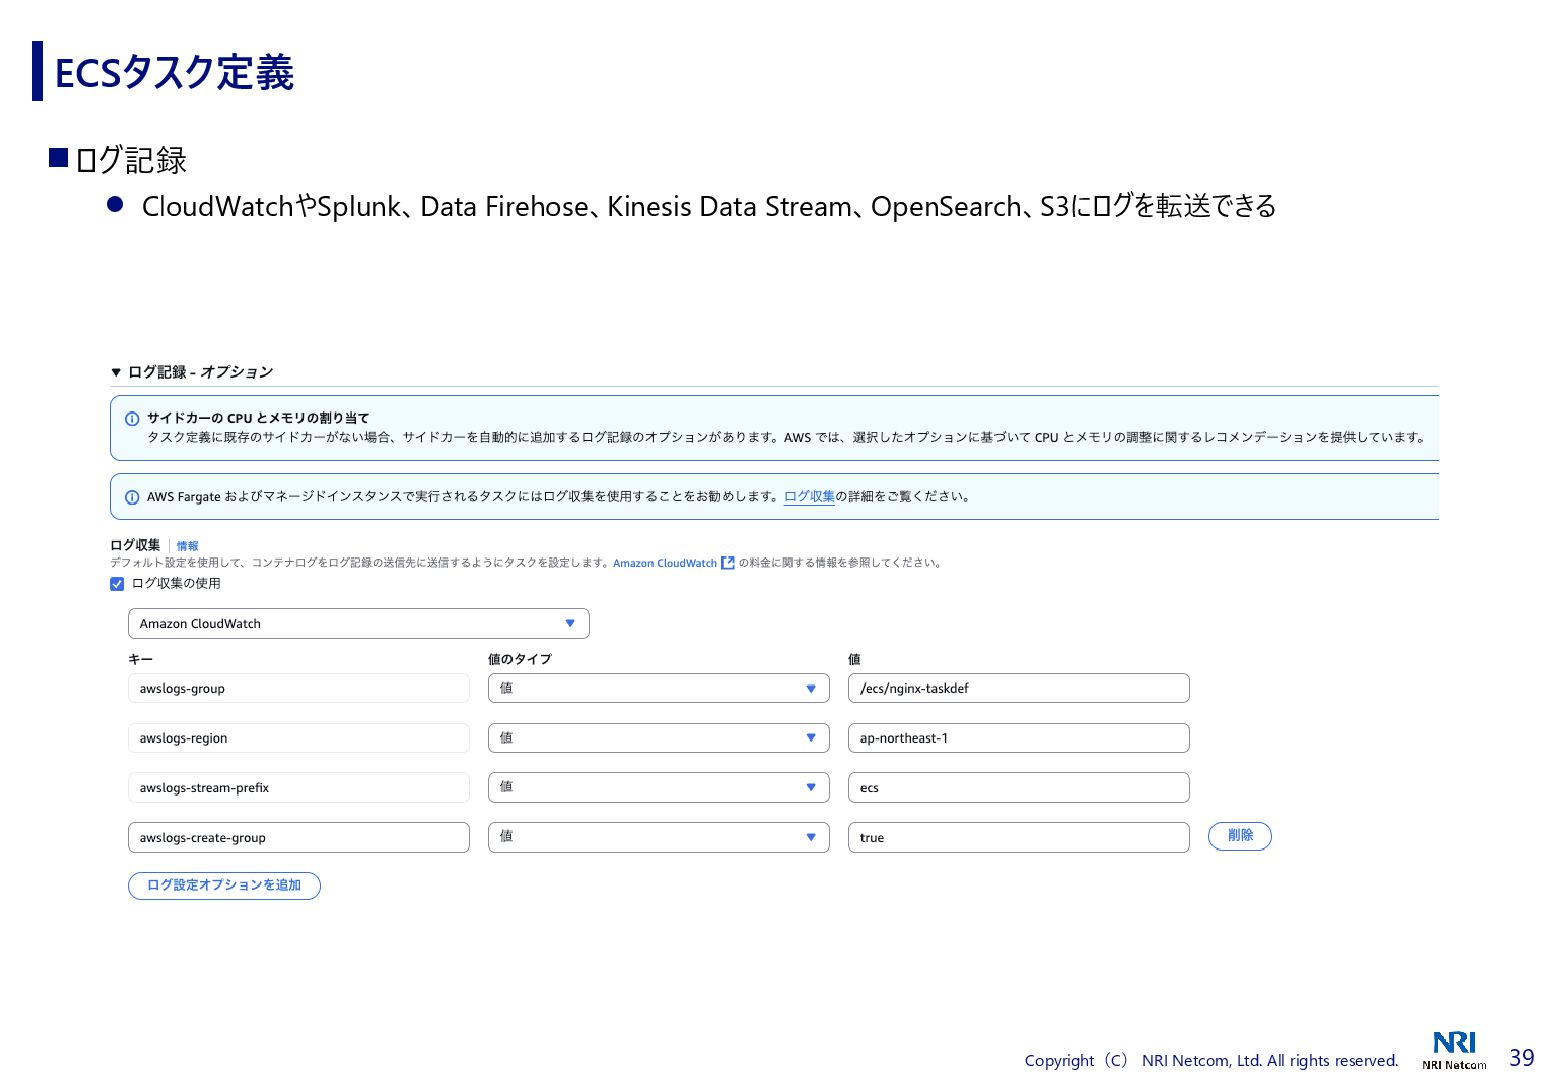
Task: Click the Copyright NRI Netcom footer text
Action: point(1211,1061)
